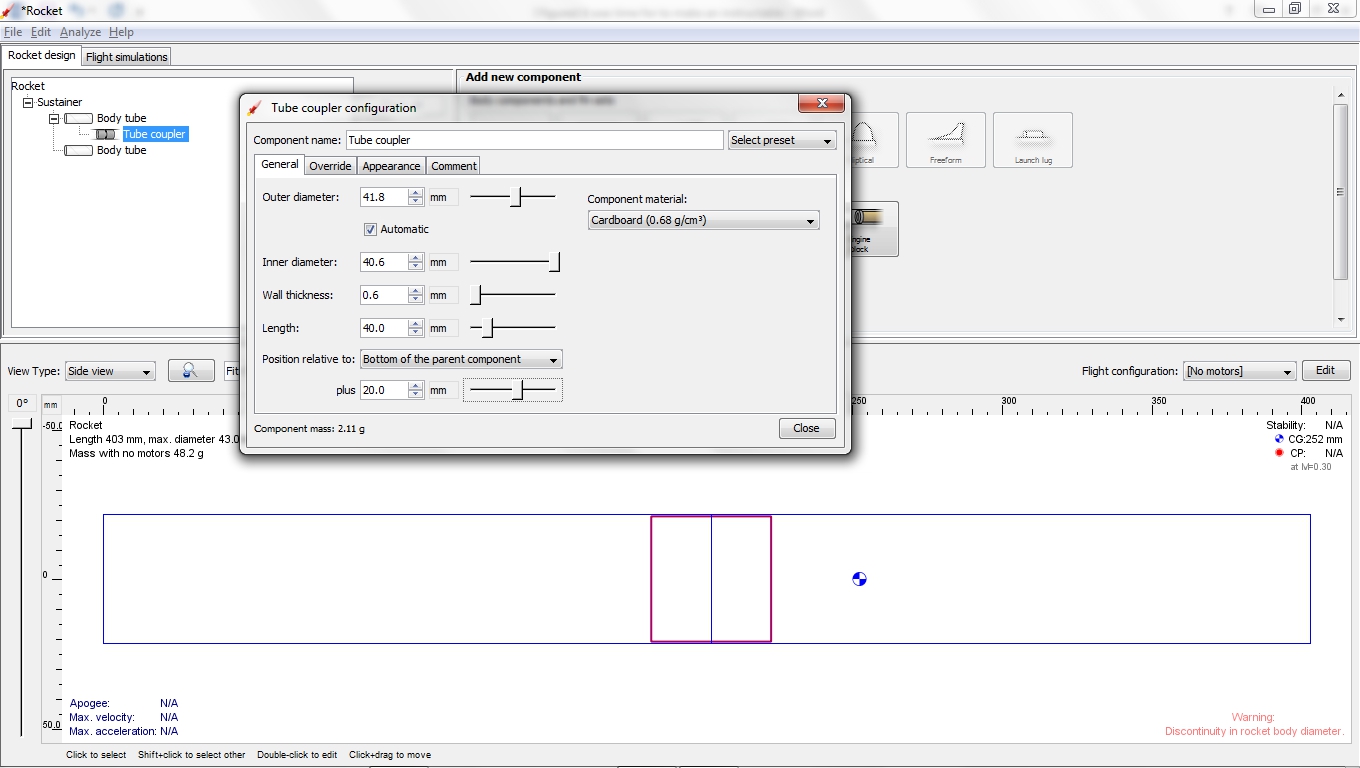Click the position plus offset slider
Screen dimensions: 1360x768
coord(513,390)
